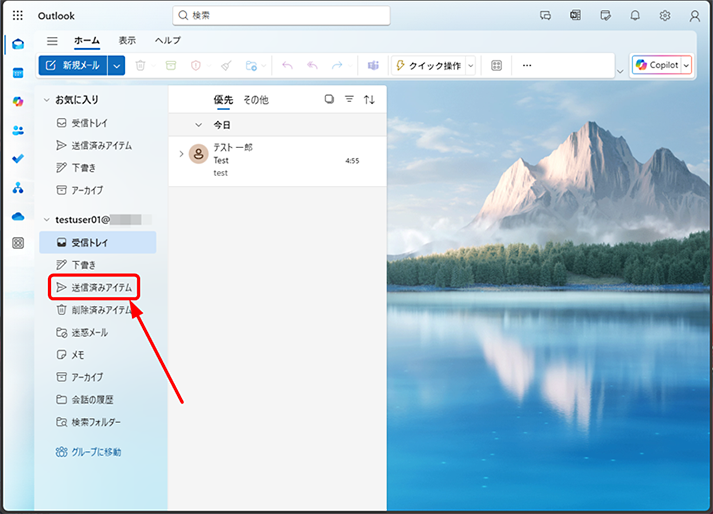
Task: Open the filter icon in message list
Action: point(349,99)
